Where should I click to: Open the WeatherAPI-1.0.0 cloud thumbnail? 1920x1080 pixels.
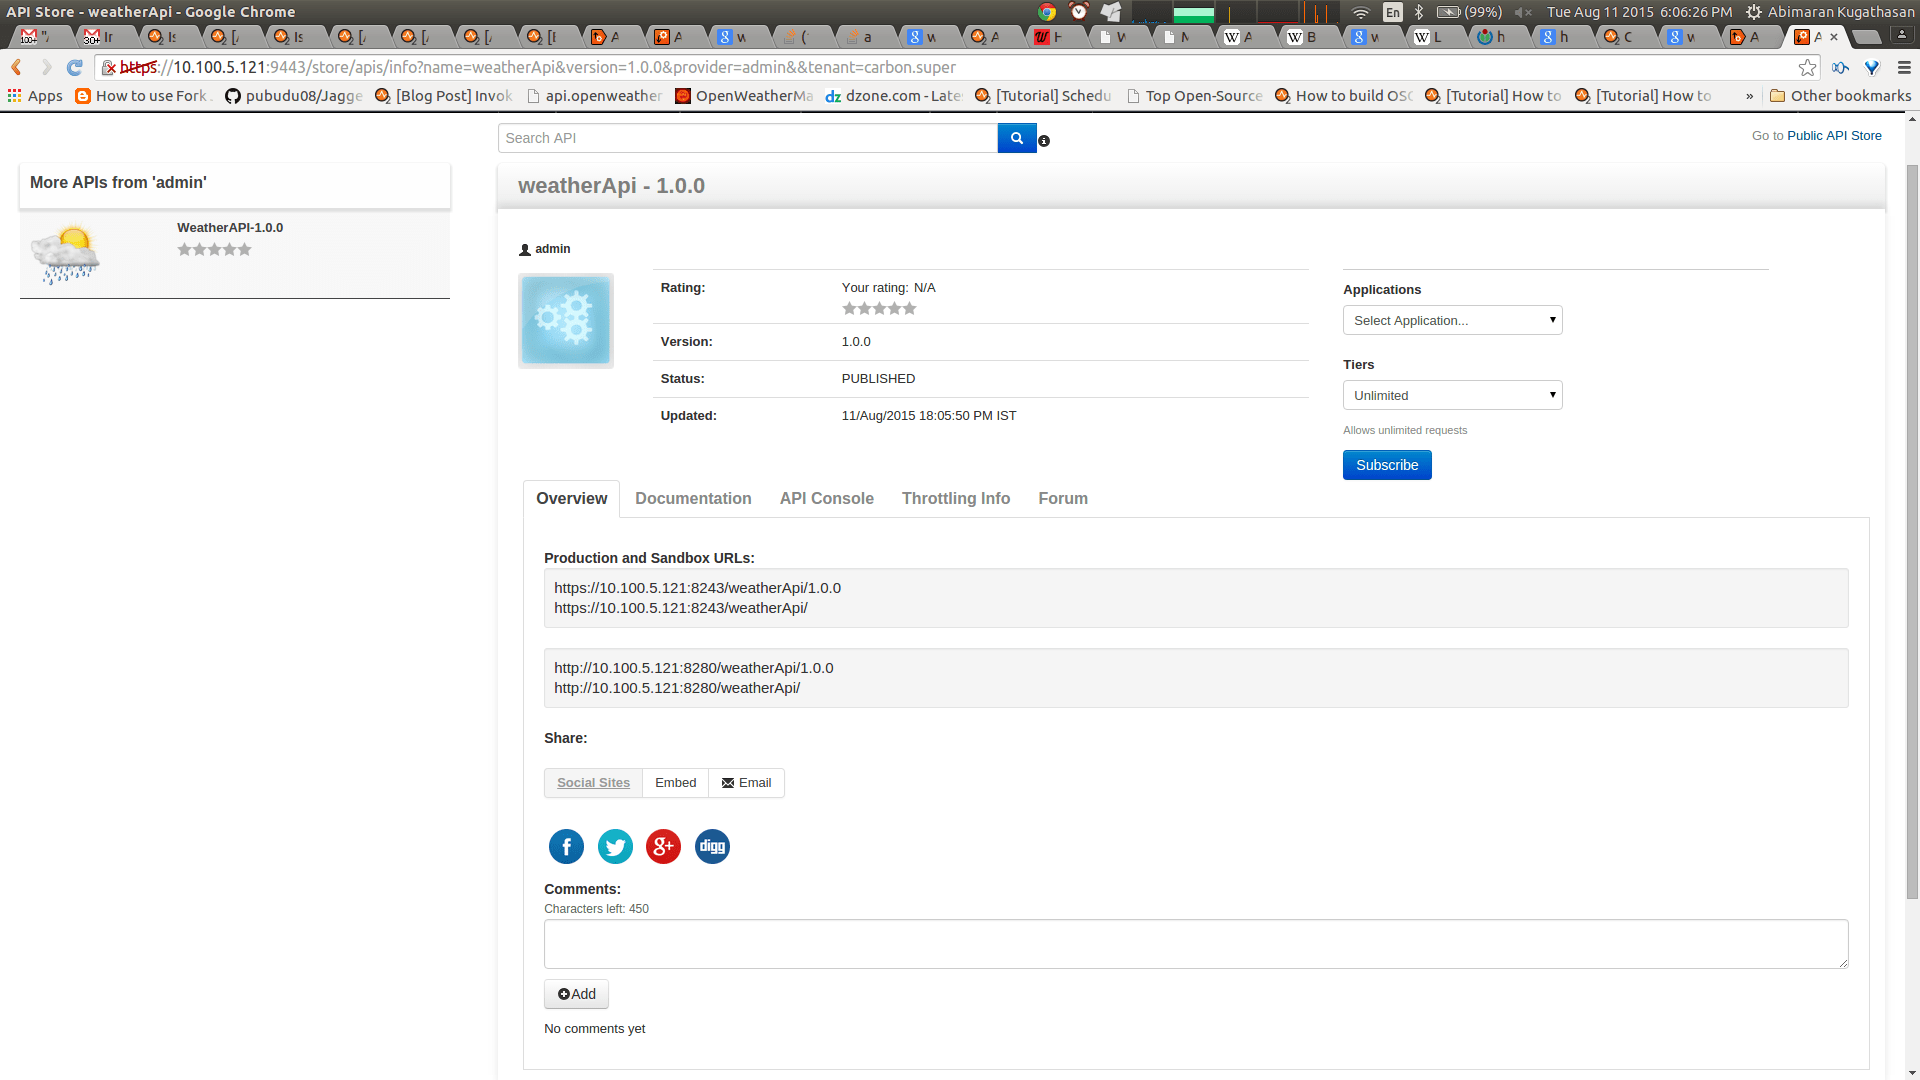pos(65,254)
